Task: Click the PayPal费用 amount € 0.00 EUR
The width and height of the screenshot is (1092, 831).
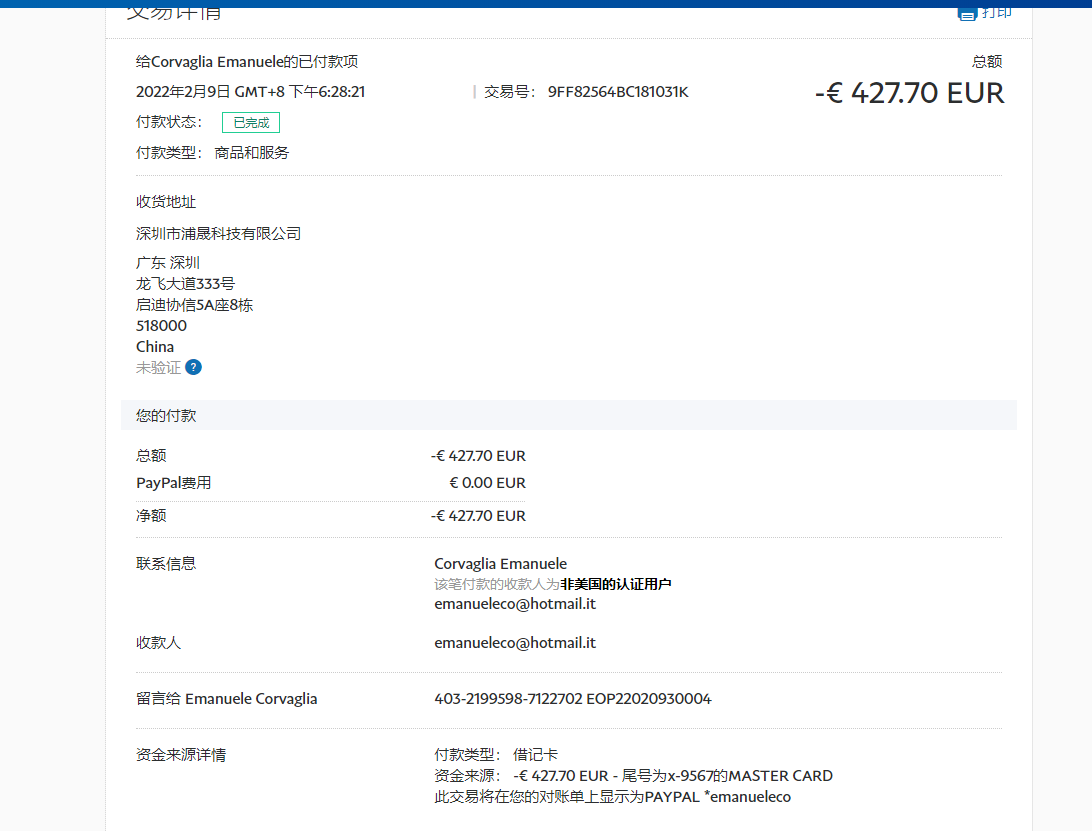Action: tap(487, 483)
